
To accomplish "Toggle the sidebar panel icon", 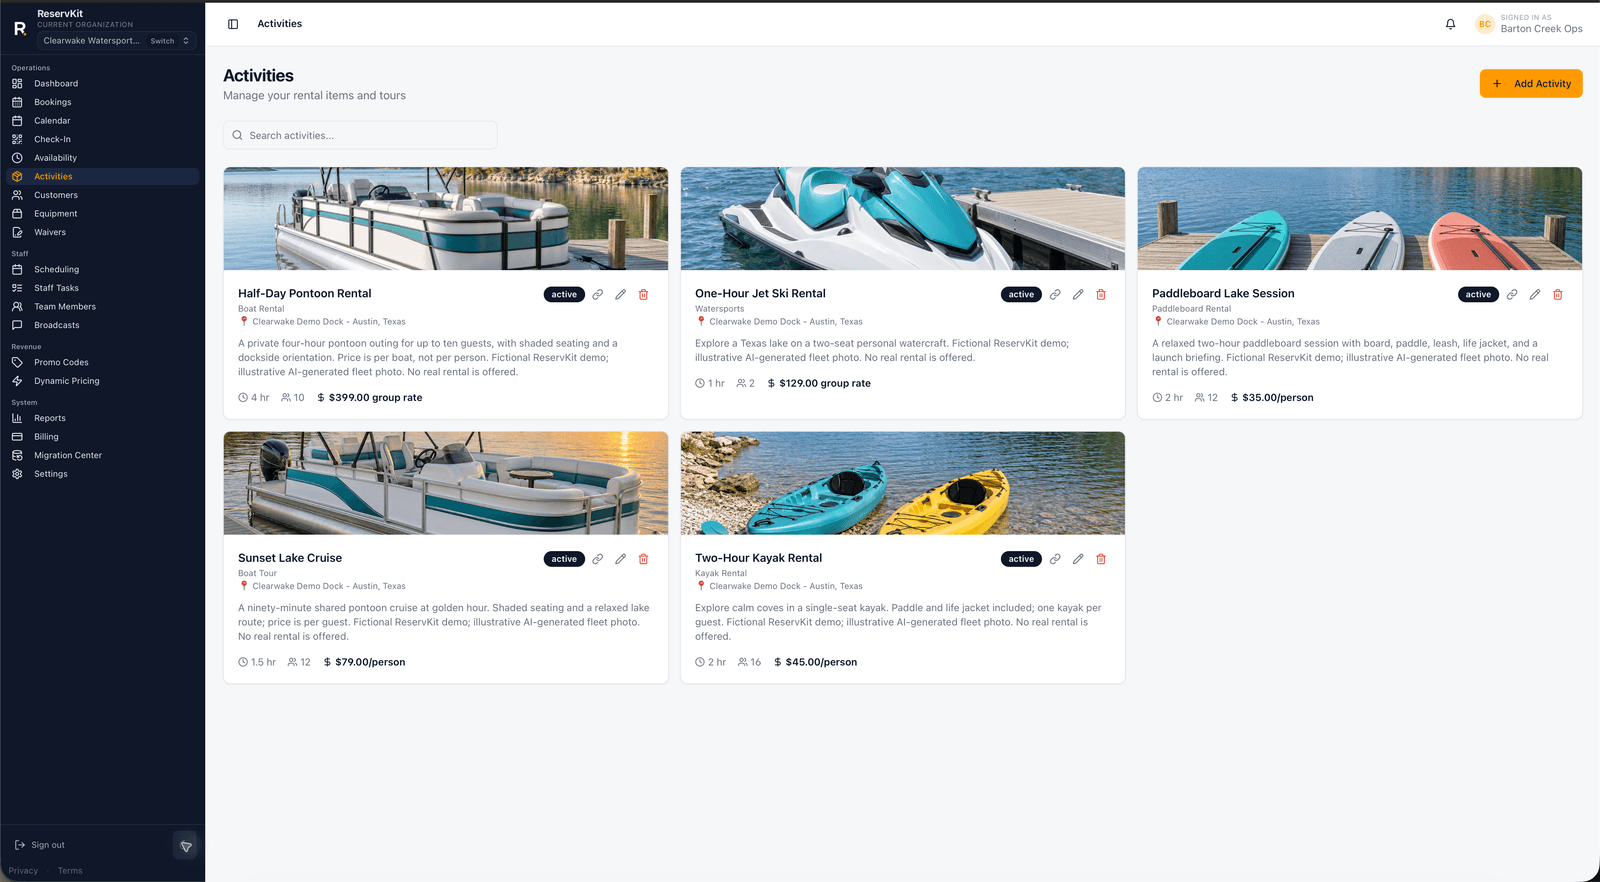I will coord(233,24).
